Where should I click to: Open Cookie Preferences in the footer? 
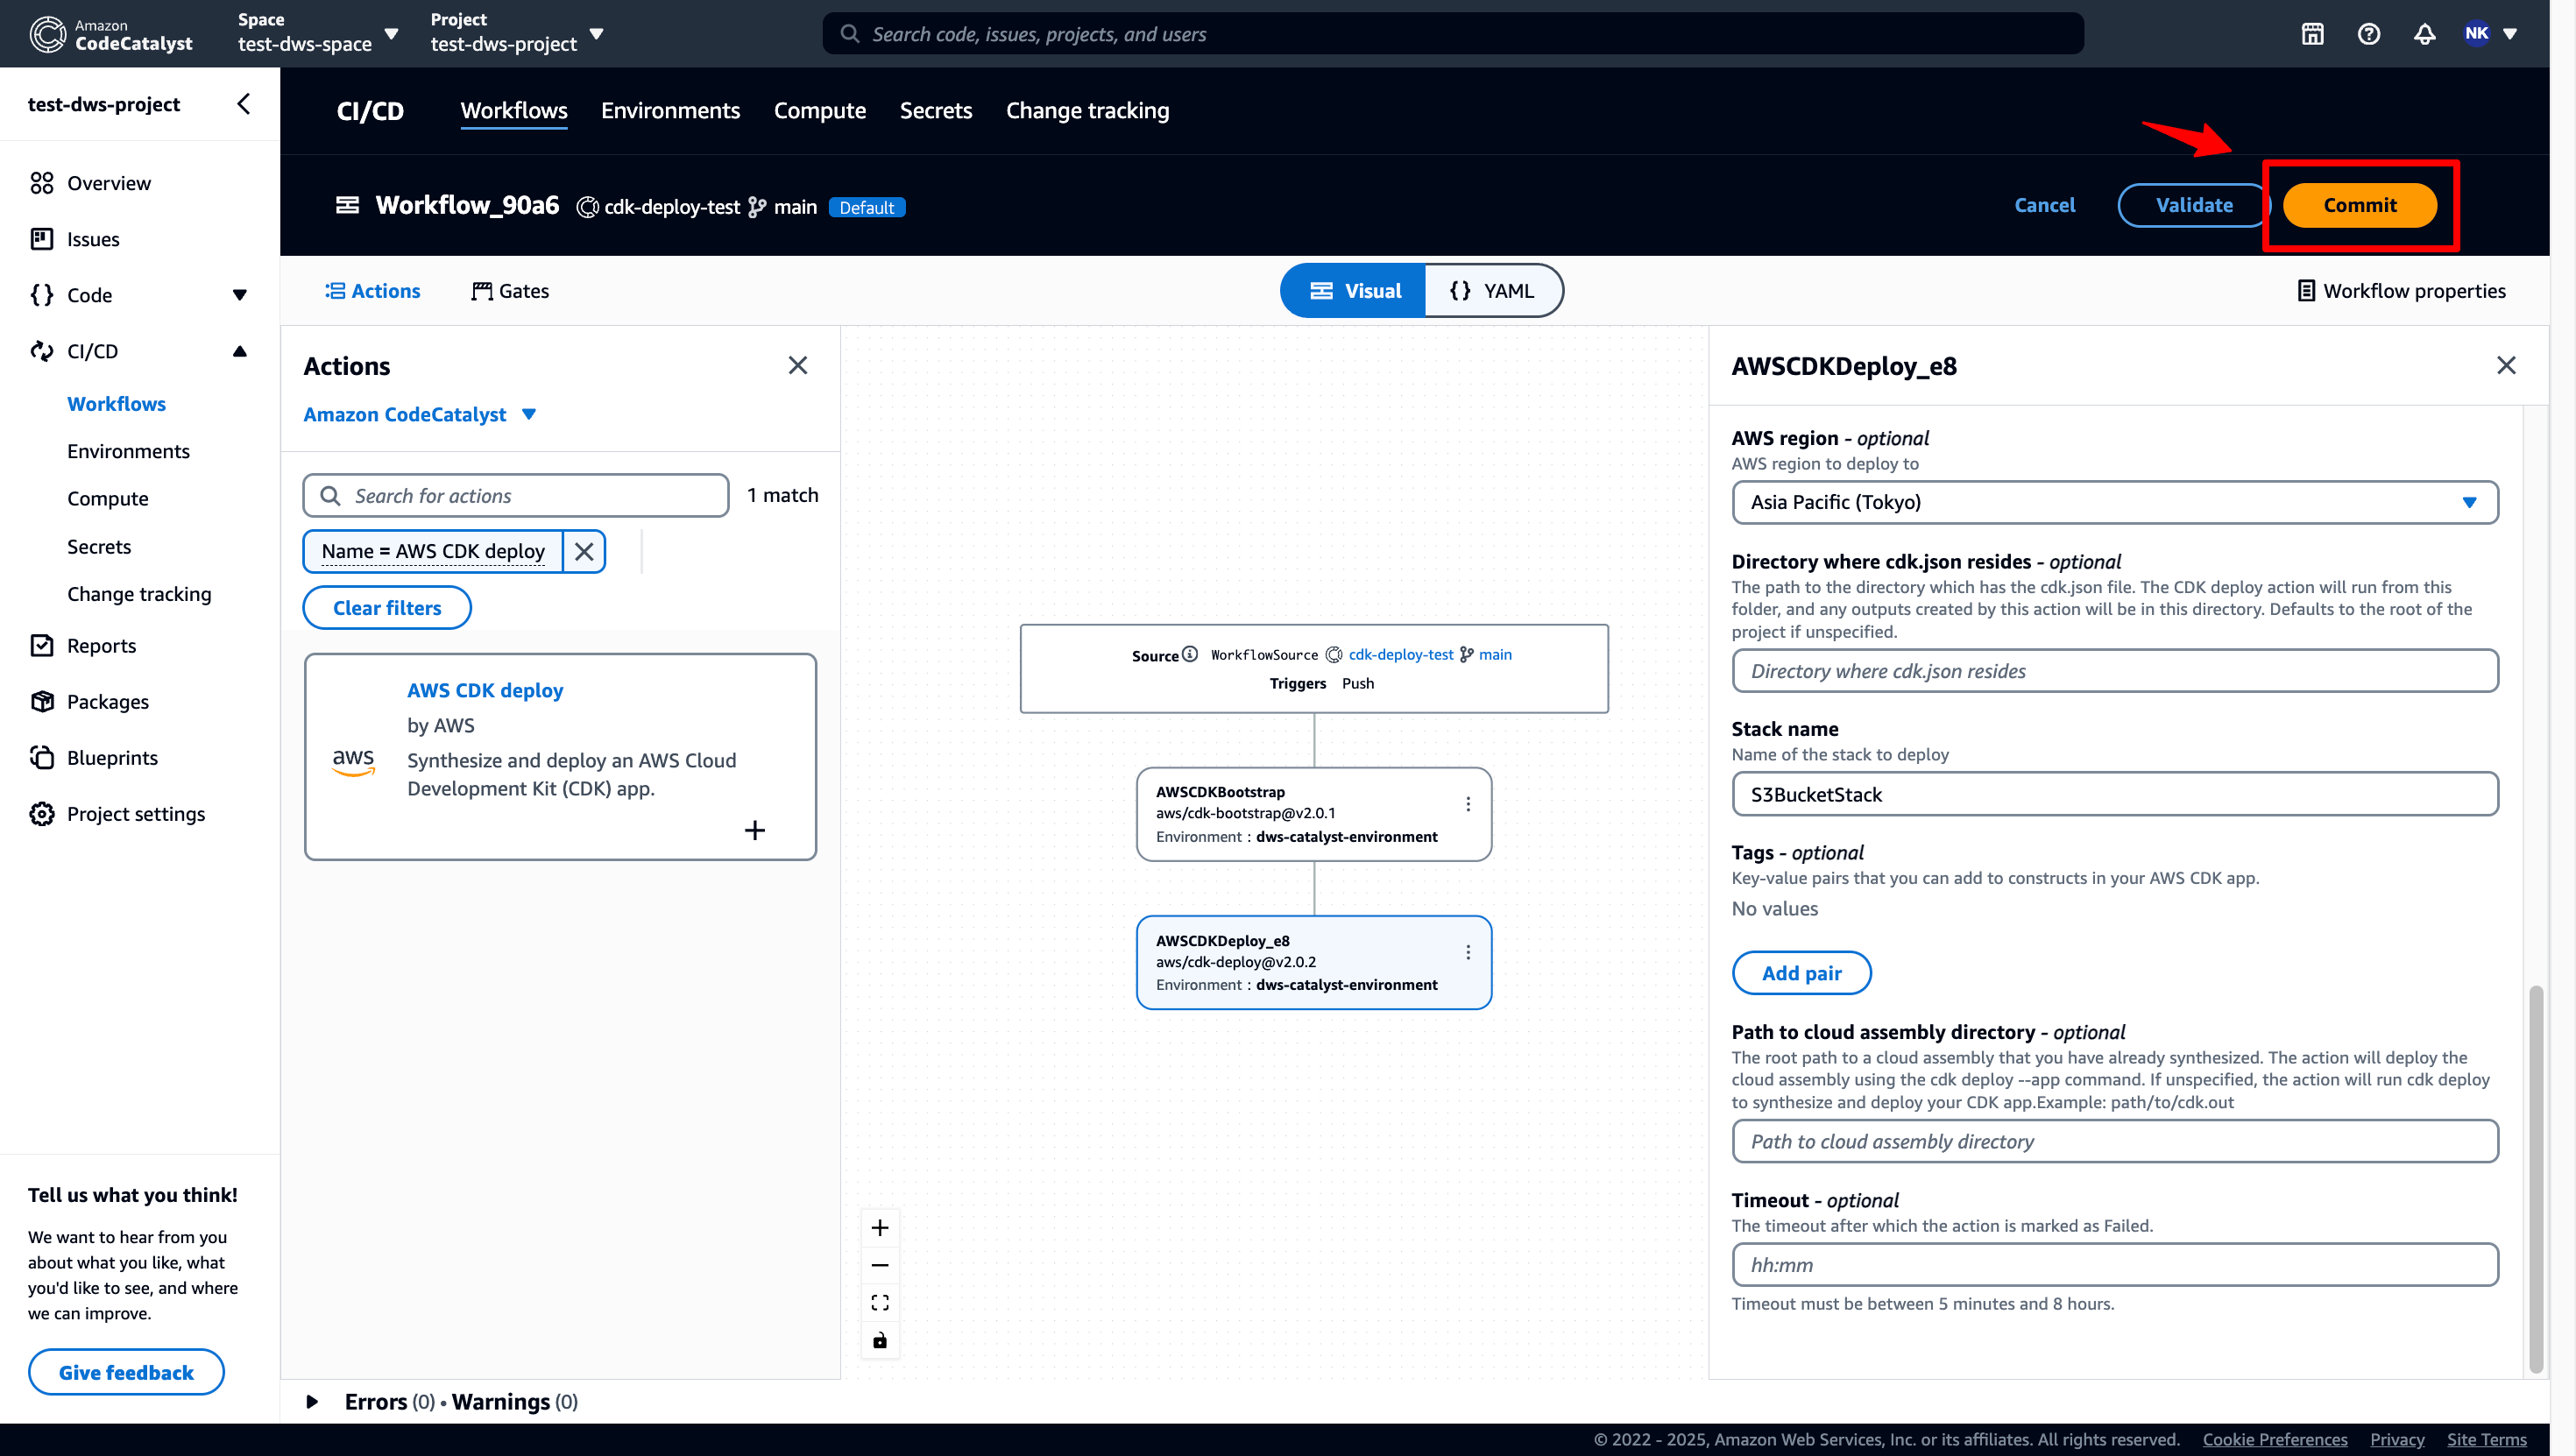click(x=2274, y=1439)
